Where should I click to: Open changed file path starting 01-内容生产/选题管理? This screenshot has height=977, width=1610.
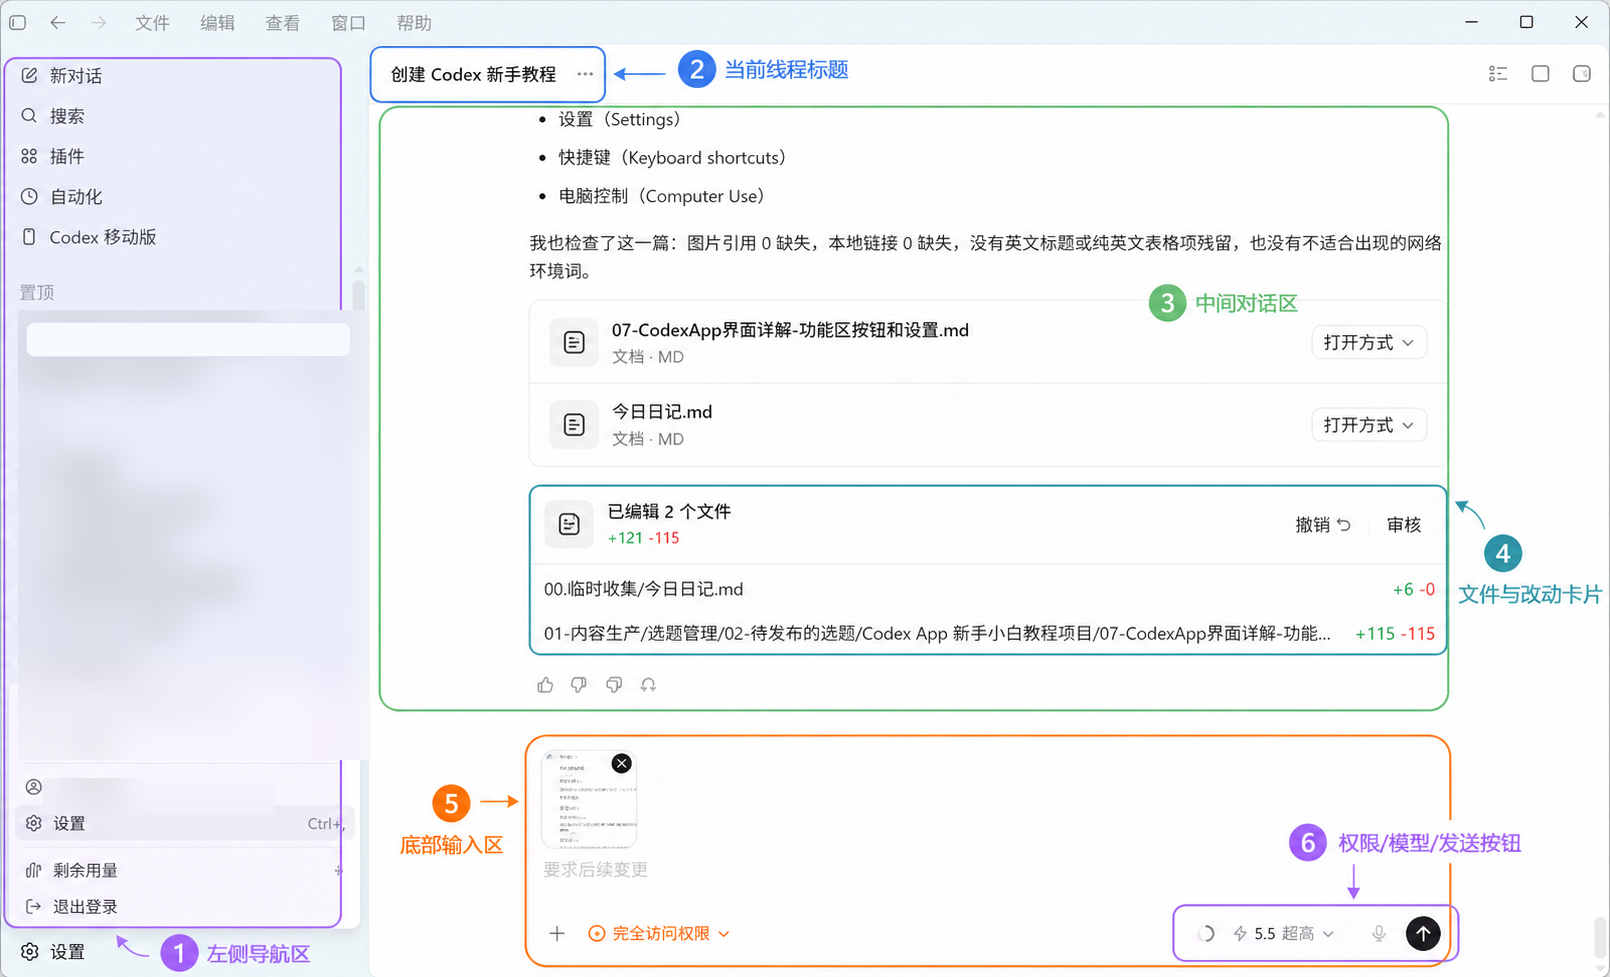click(937, 633)
